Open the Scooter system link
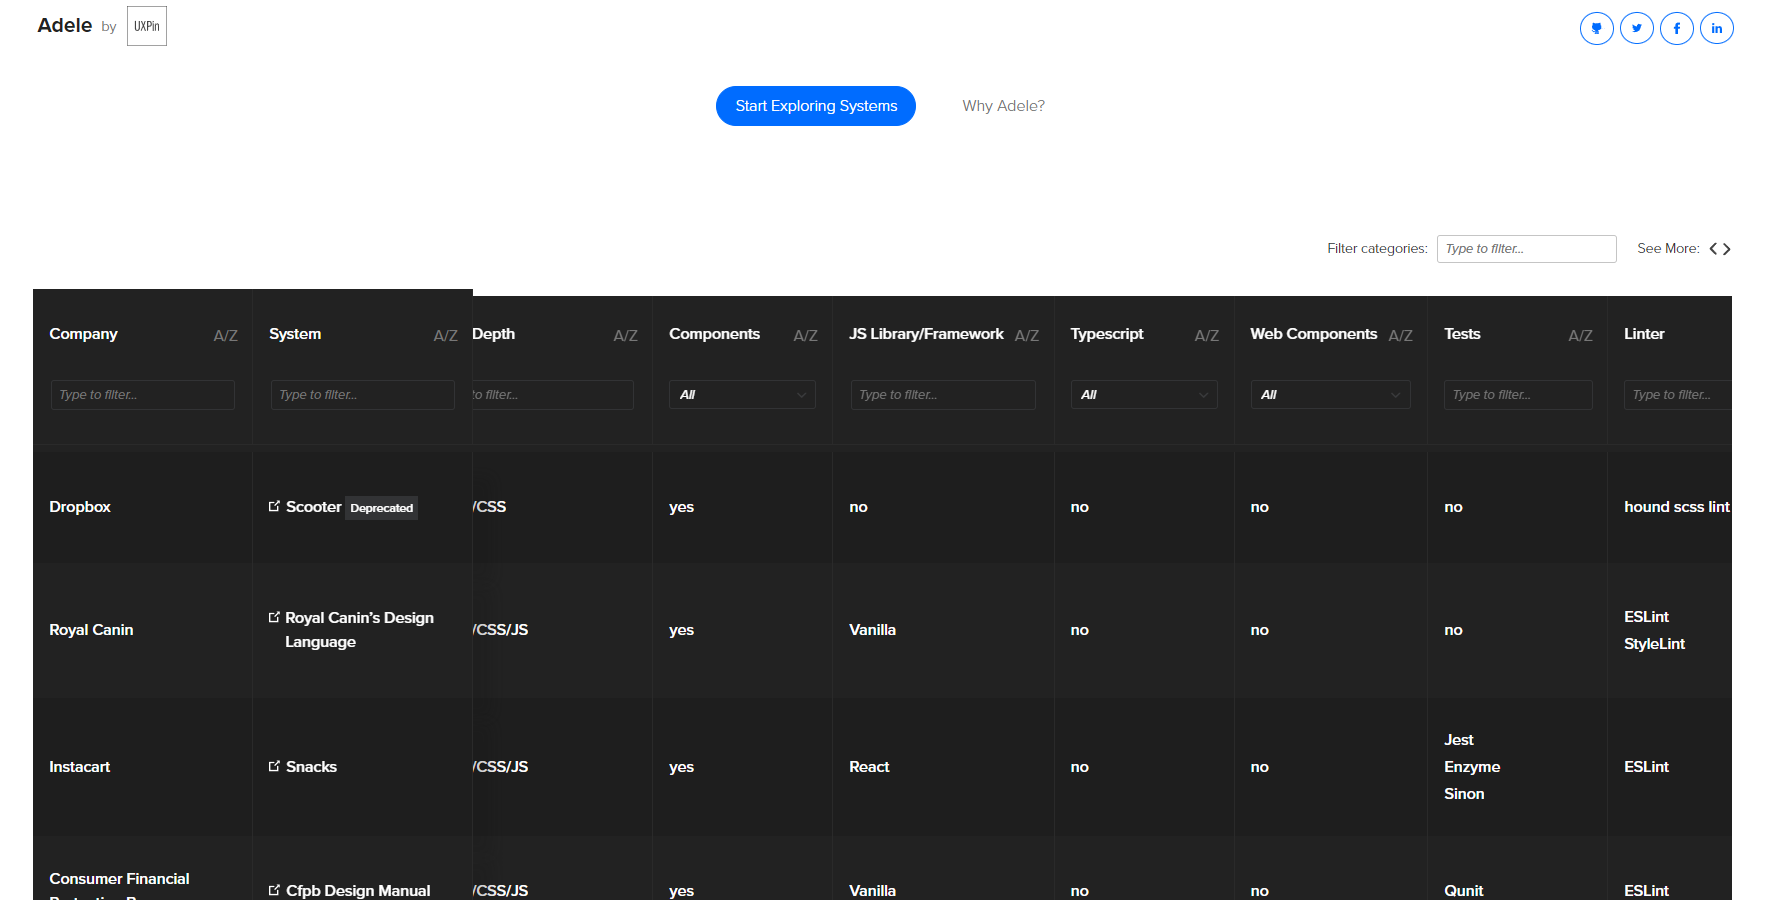This screenshot has width=1782, height=900. (313, 507)
